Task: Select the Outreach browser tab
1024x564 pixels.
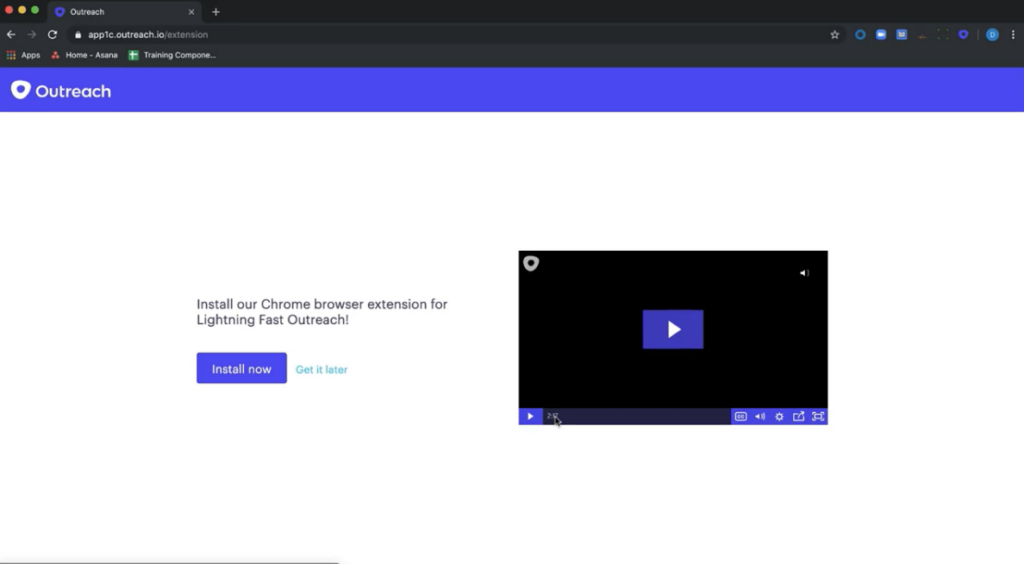Action: point(124,12)
